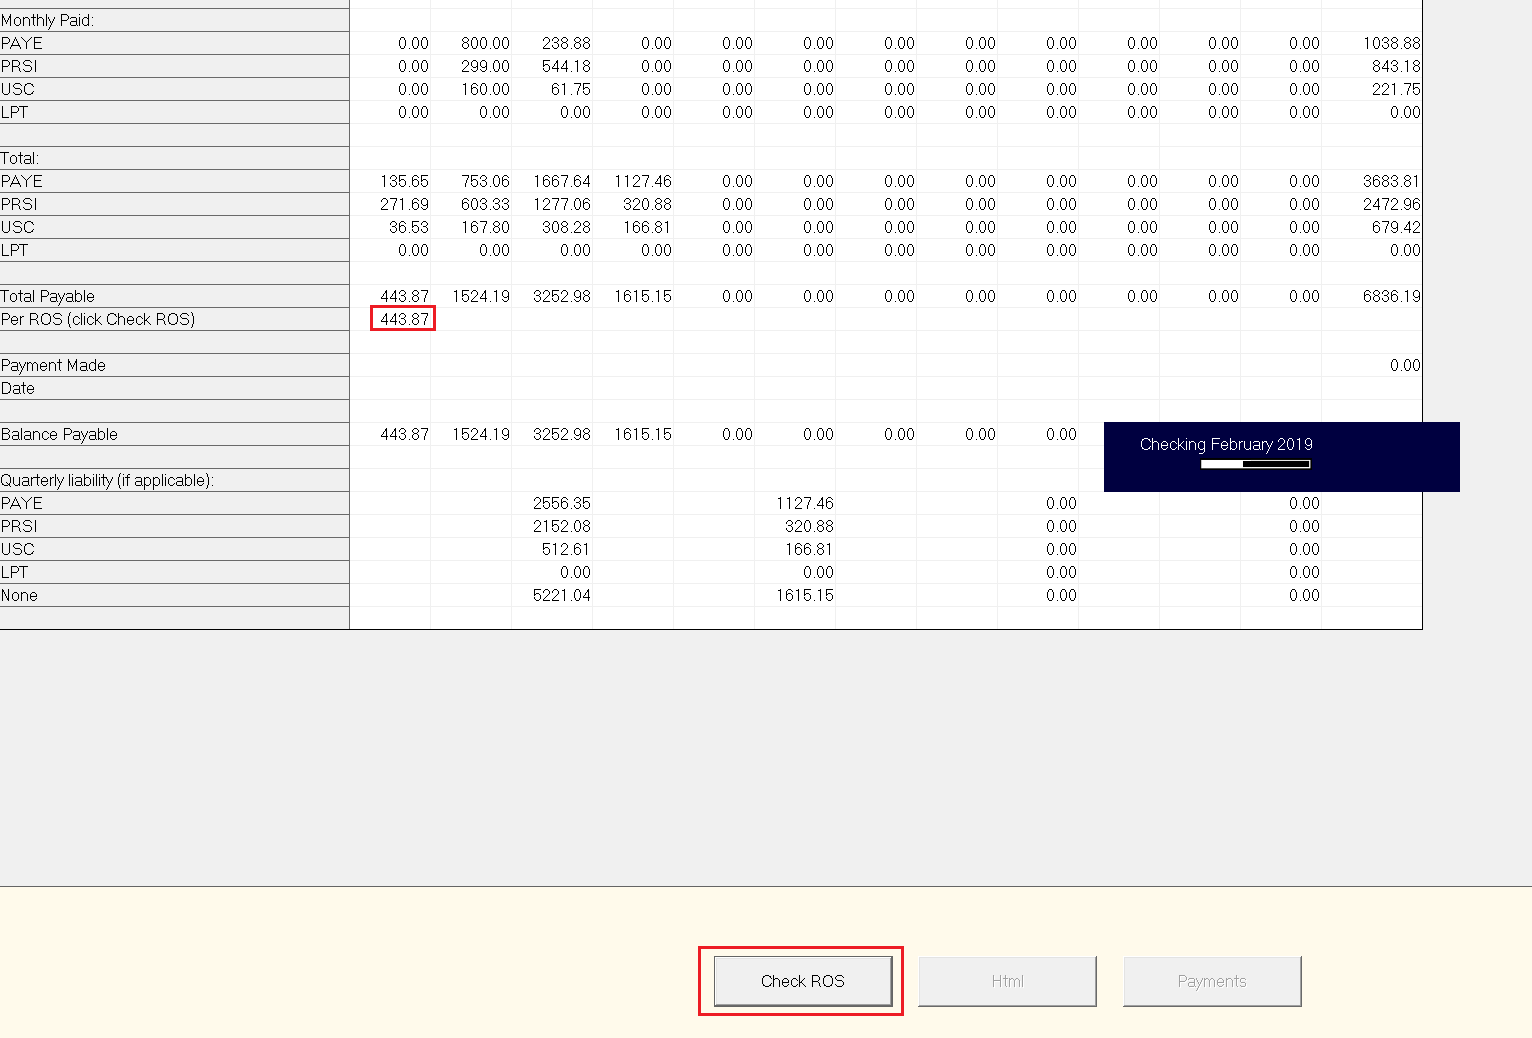Screen dimensions: 1532x1038
Task: Select the Total Payable cell 3252.98
Action: tap(561, 296)
